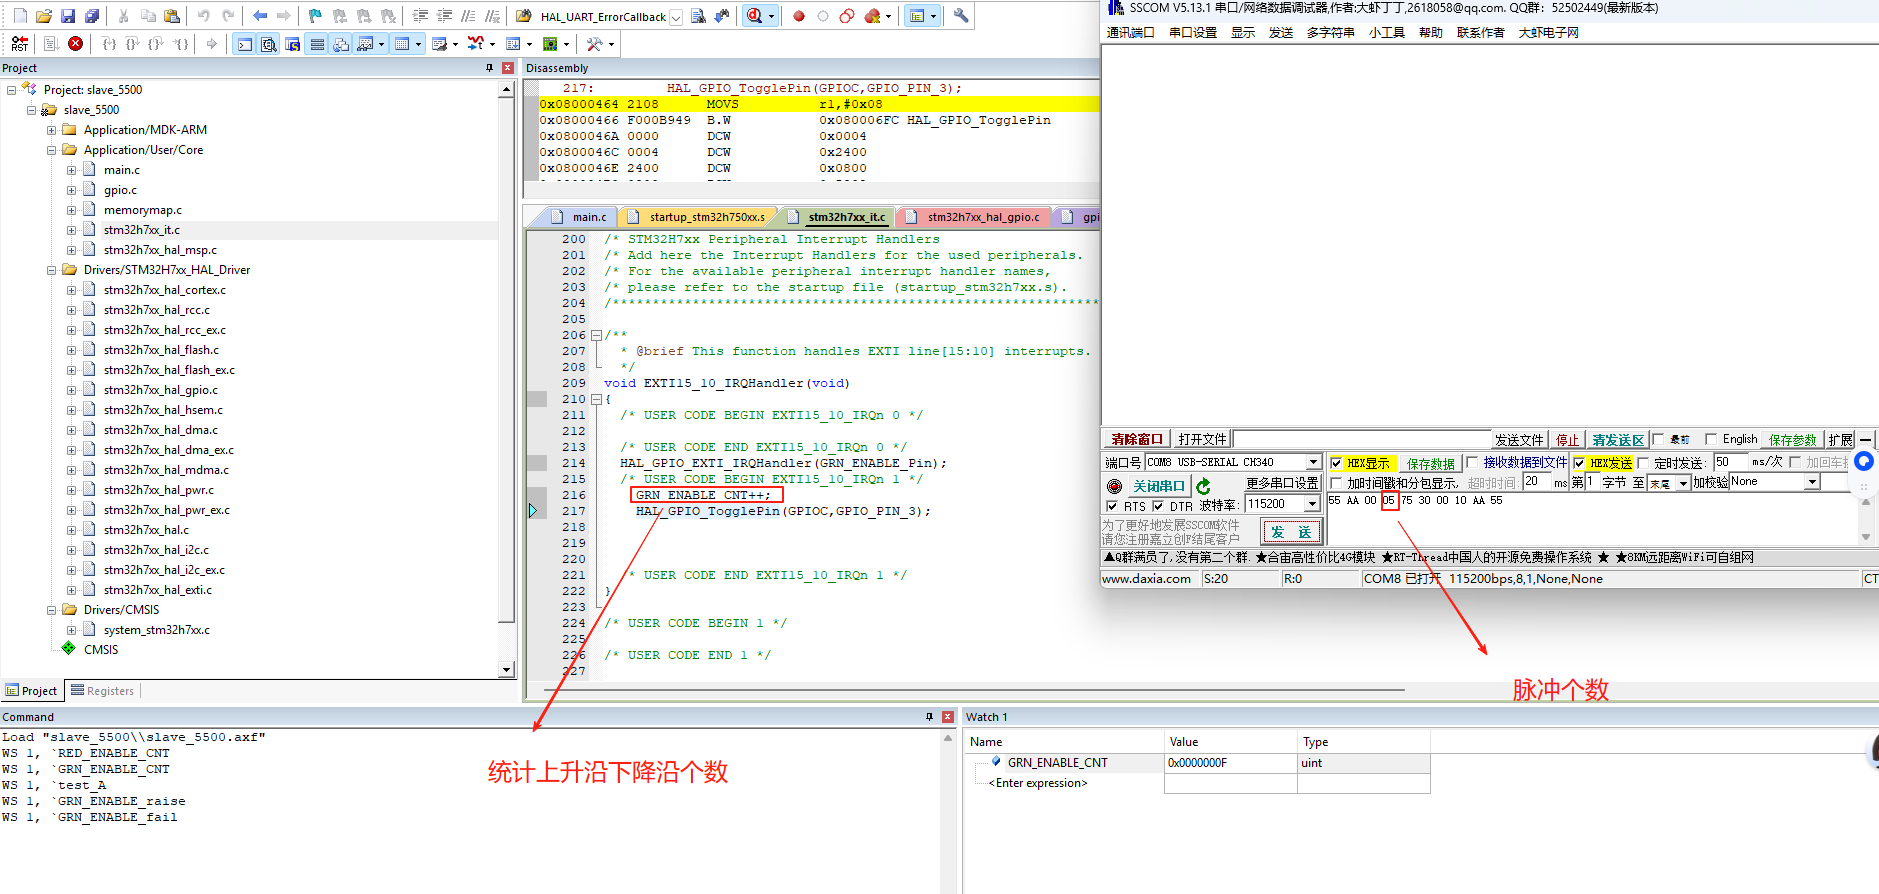Click the Project panel scroll-down arrow
This screenshot has height=894, width=1879.
(x=506, y=670)
